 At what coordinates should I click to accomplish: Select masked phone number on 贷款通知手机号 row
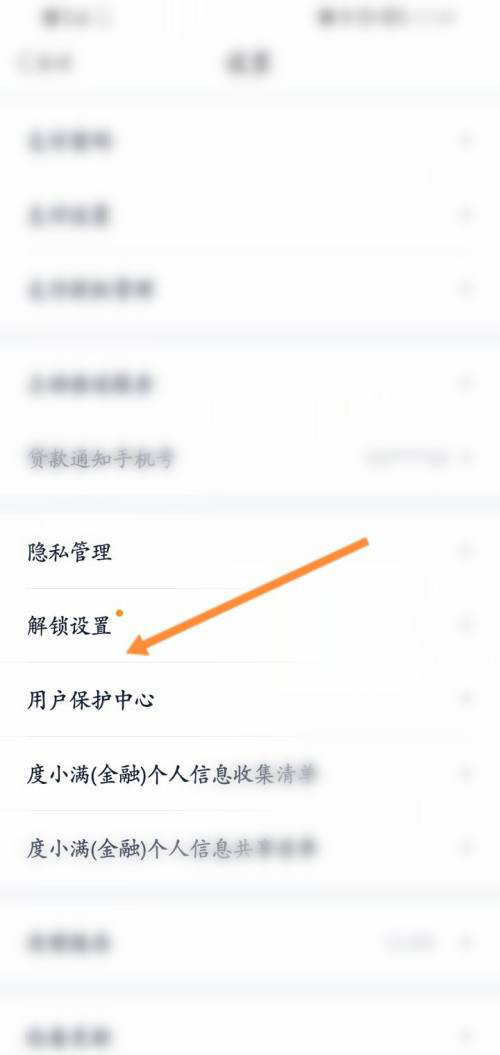[406, 459]
